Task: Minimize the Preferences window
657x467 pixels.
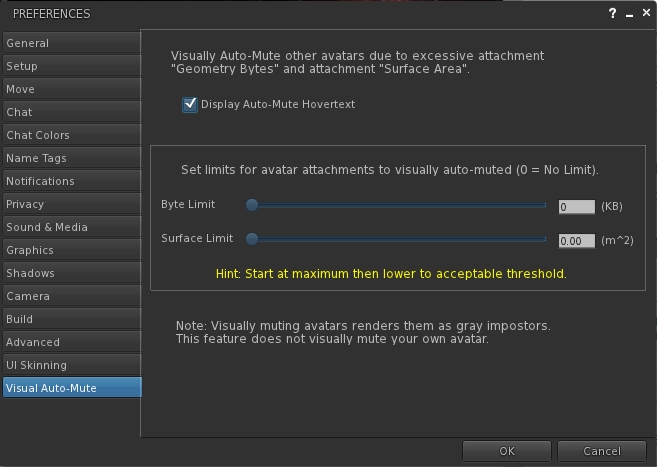Action: [x=629, y=14]
